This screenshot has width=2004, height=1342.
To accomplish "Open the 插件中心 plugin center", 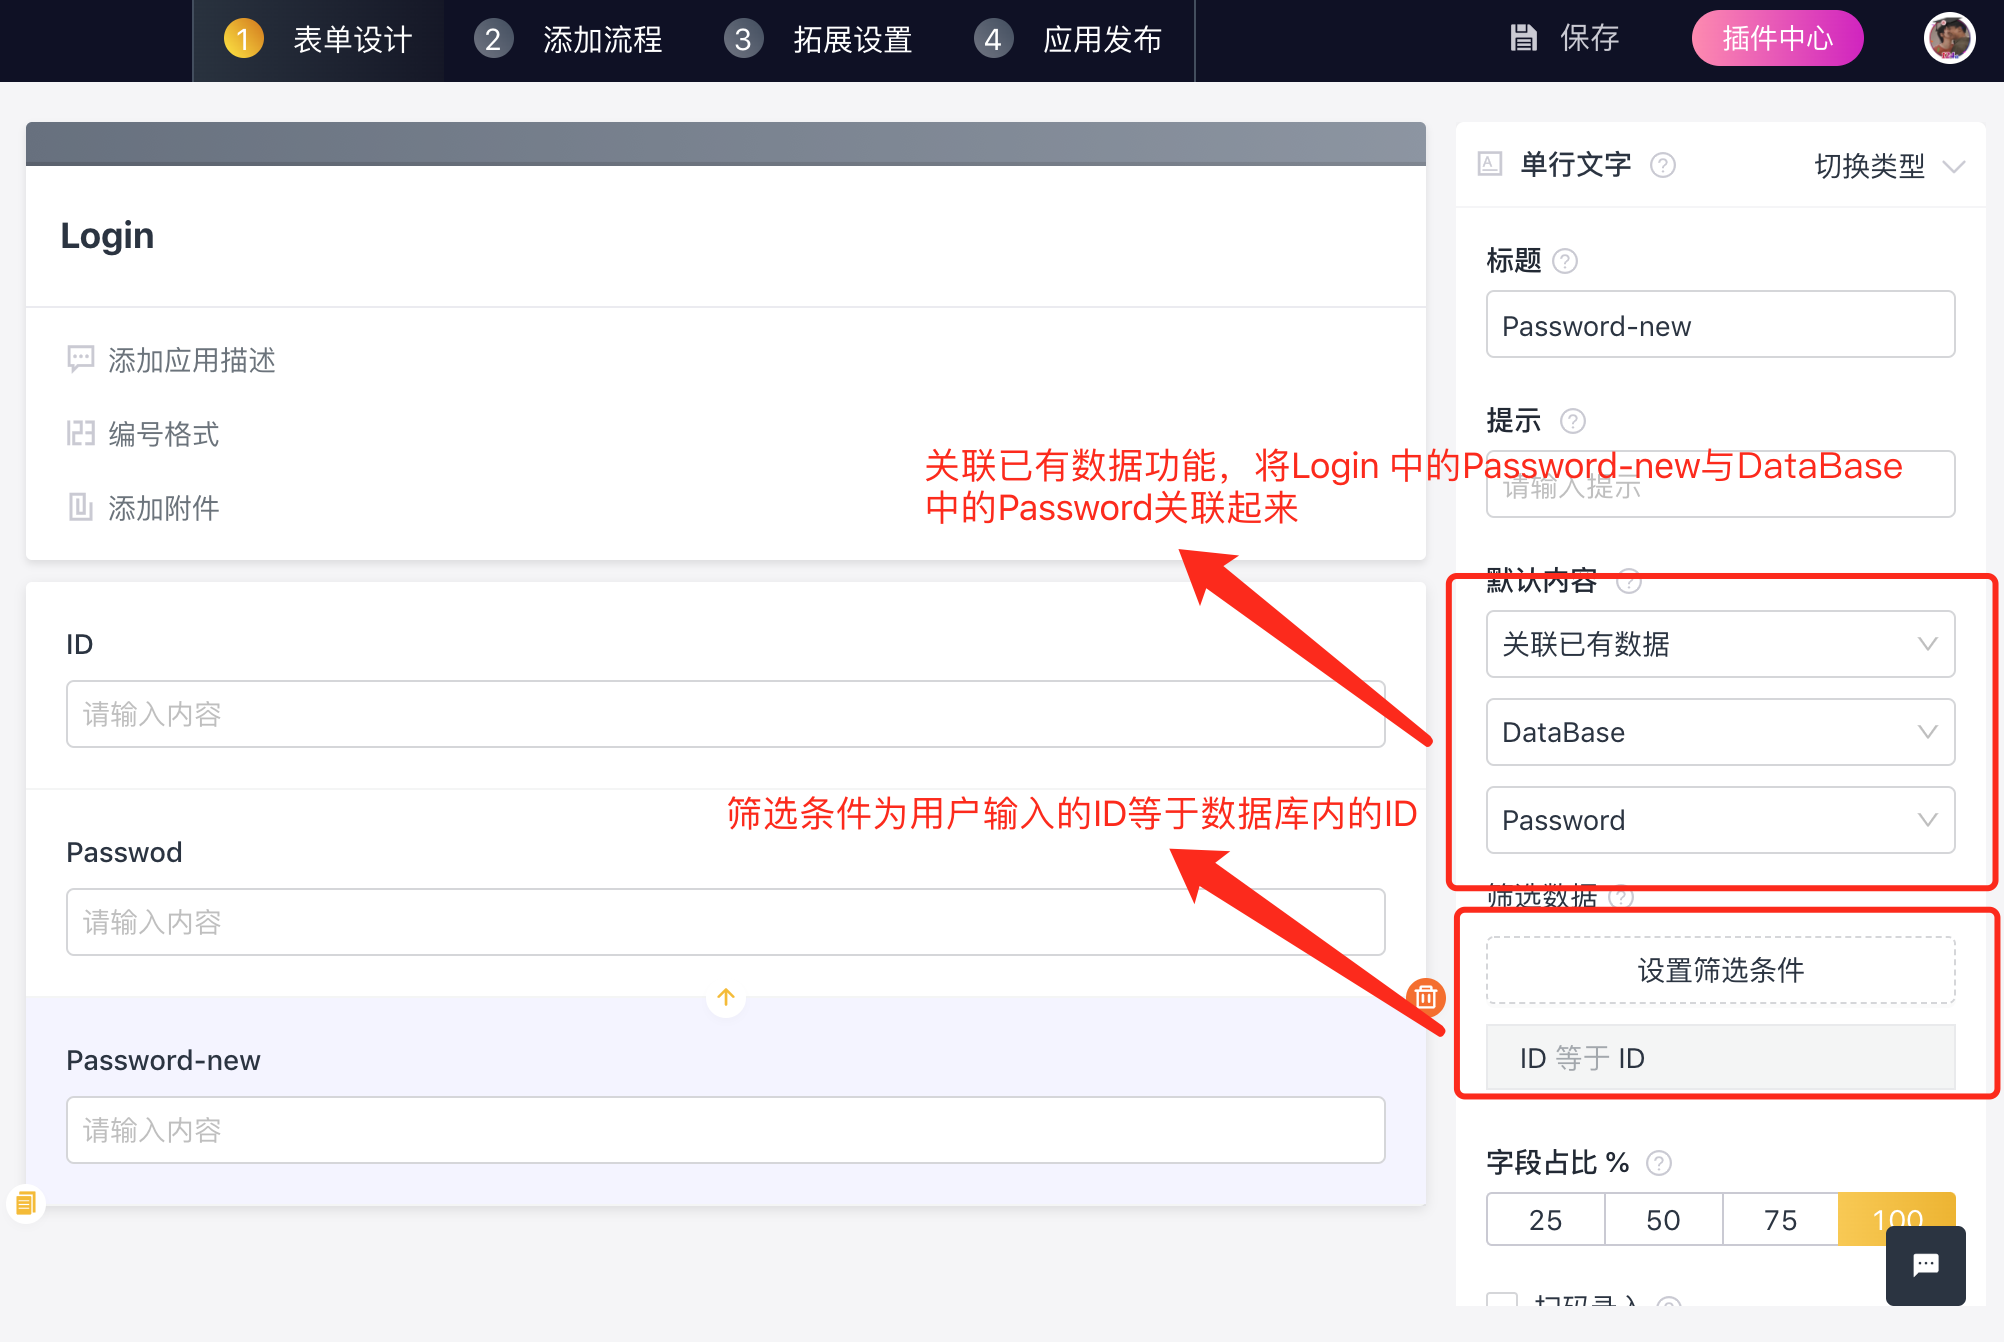I will point(1777,38).
